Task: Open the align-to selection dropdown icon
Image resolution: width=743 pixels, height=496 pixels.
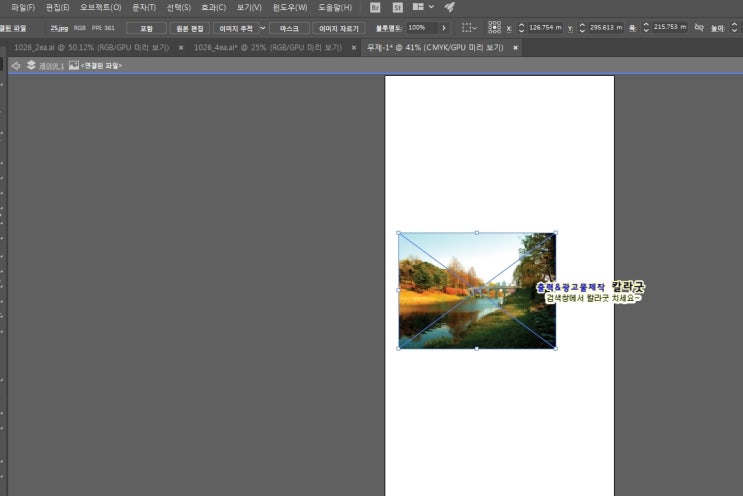Action: [469, 28]
